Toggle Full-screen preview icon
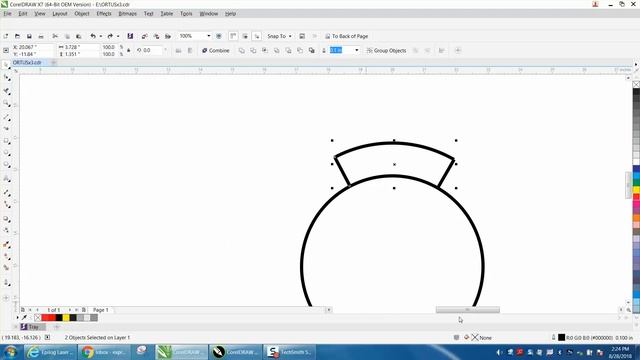 pos(219,36)
